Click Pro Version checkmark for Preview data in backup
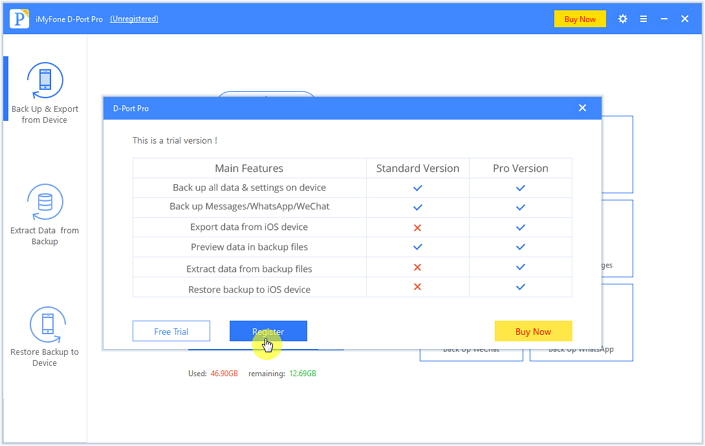Viewport: 705px width, 446px height. tap(521, 247)
